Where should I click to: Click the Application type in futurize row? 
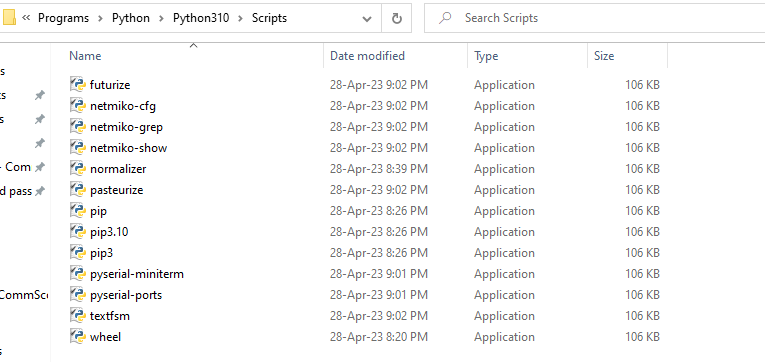point(504,85)
